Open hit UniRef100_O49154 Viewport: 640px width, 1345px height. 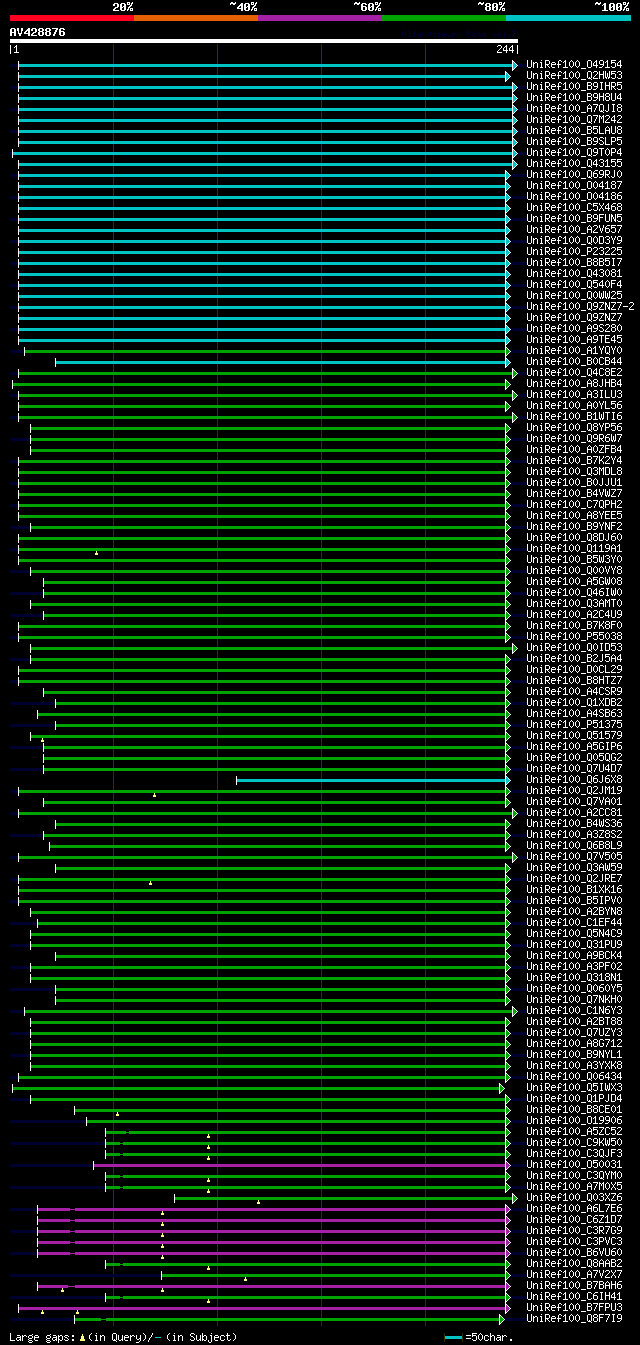click(x=574, y=65)
